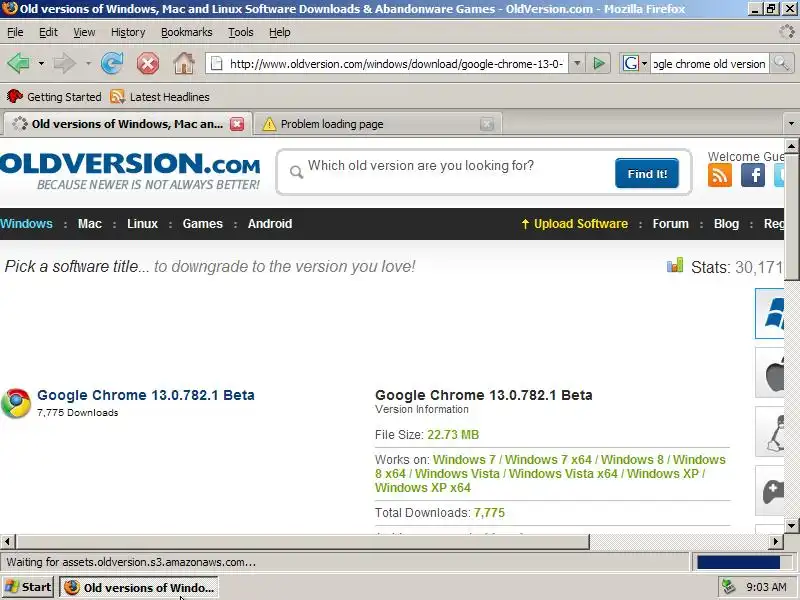Open the Latest Headlines feed bookmark
Image resolution: width=800 pixels, height=600 pixels.
(160, 96)
